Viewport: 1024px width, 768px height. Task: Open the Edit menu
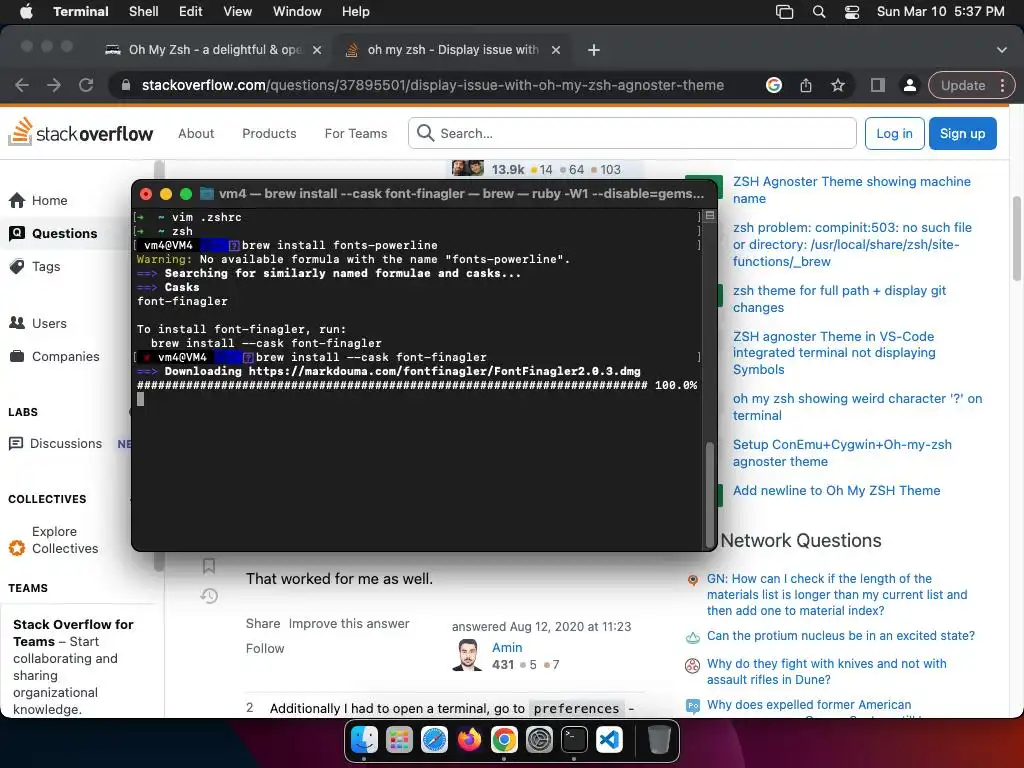pos(191,12)
